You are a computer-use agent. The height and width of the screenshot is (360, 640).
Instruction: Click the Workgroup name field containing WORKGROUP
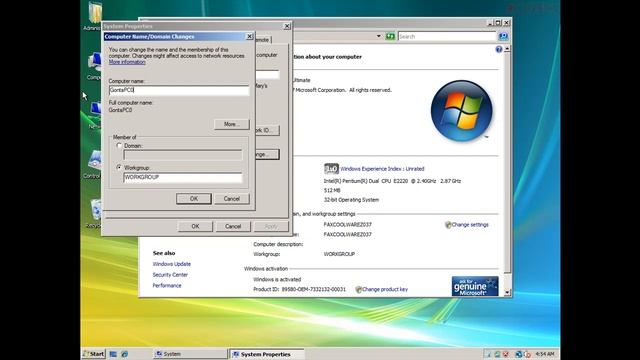pos(183,178)
